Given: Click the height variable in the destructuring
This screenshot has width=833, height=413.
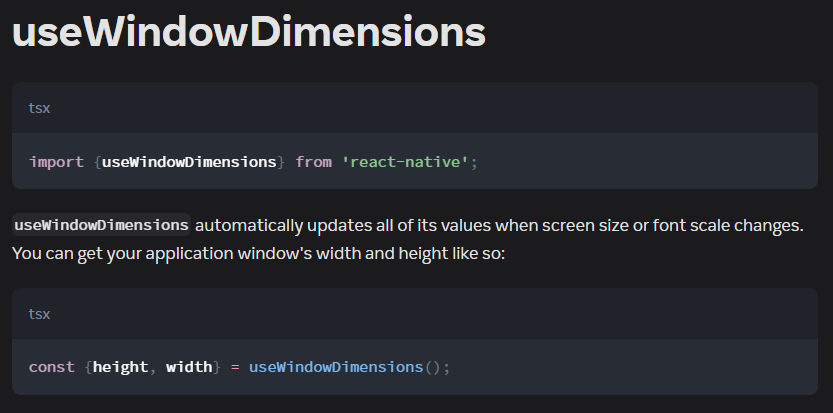Looking at the screenshot, I should click(120, 367).
